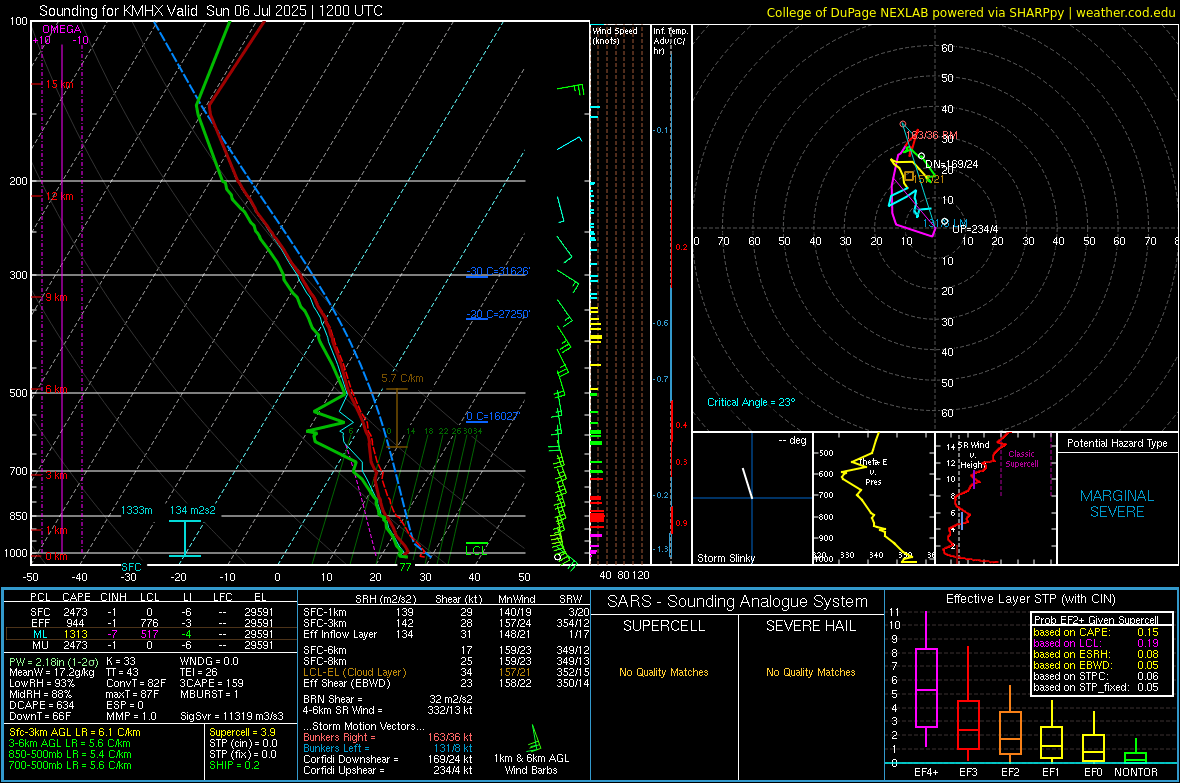This screenshot has height=783, width=1180.
Task: Select the MU parcel row
Action: (x=151, y=644)
